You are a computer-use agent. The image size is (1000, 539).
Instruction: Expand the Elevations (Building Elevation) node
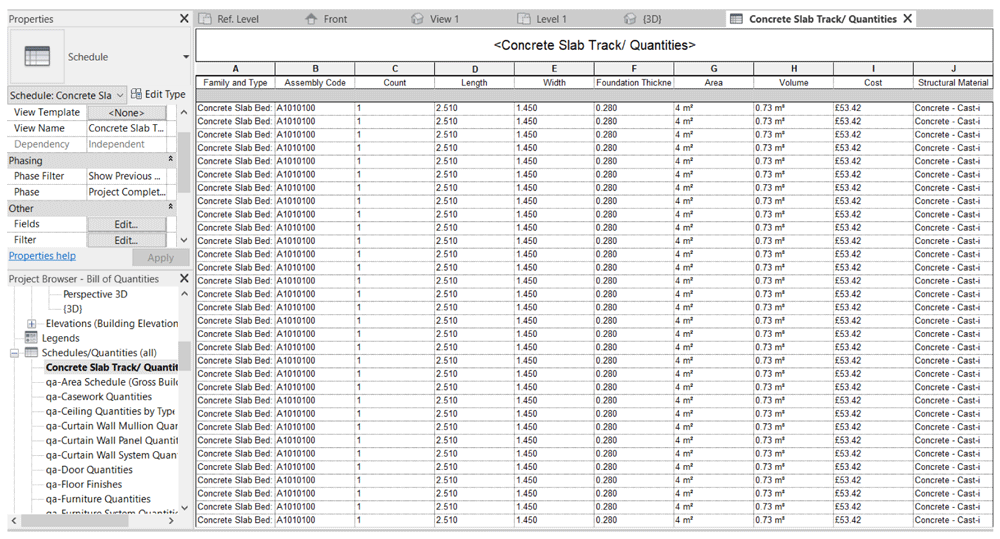pos(31,323)
